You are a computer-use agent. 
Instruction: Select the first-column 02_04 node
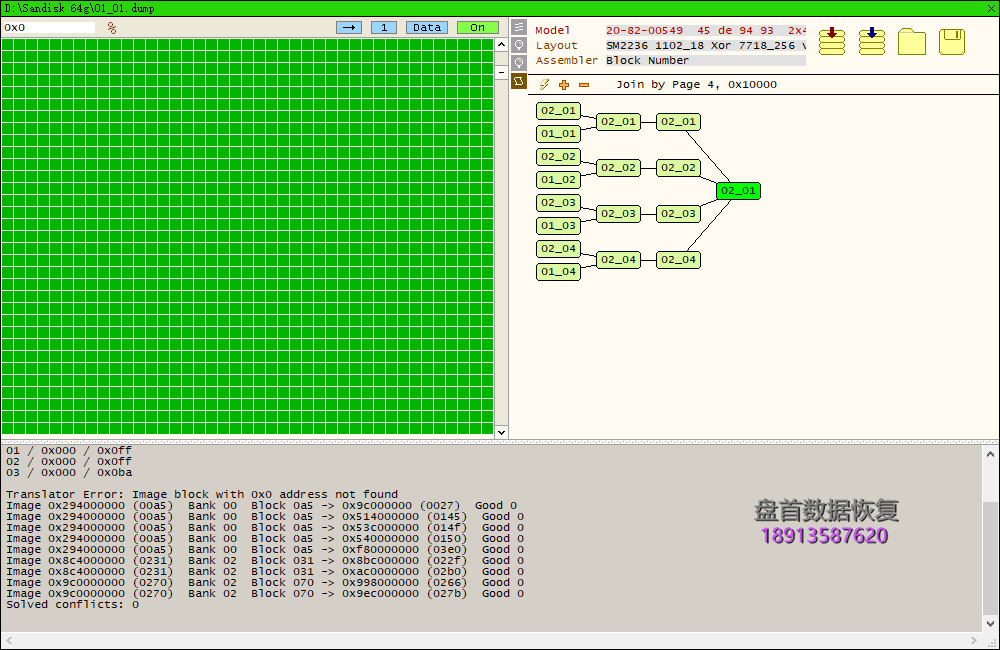(x=559, y=248)
